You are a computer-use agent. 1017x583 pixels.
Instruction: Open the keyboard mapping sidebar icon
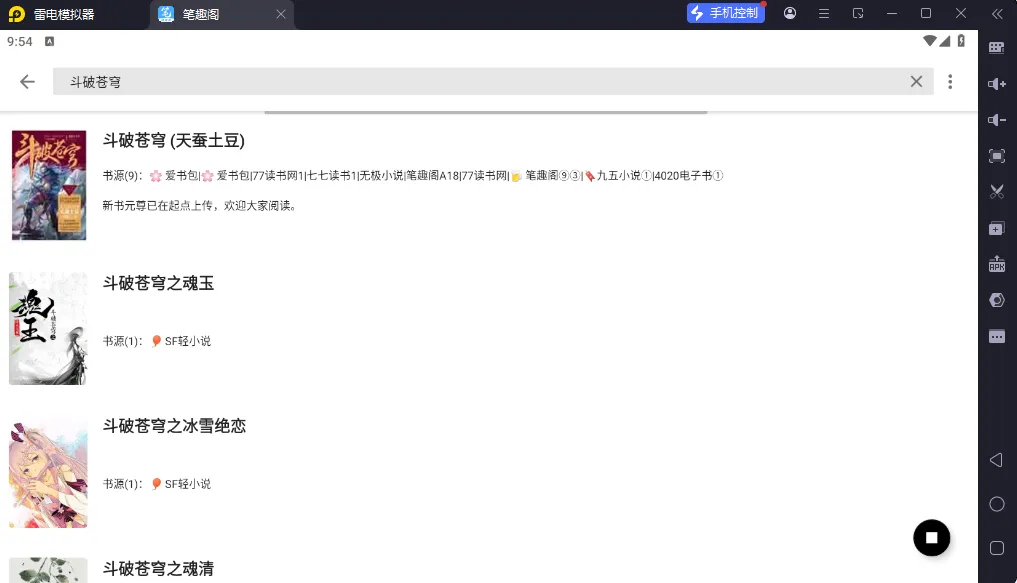click(x=997, y=47)
